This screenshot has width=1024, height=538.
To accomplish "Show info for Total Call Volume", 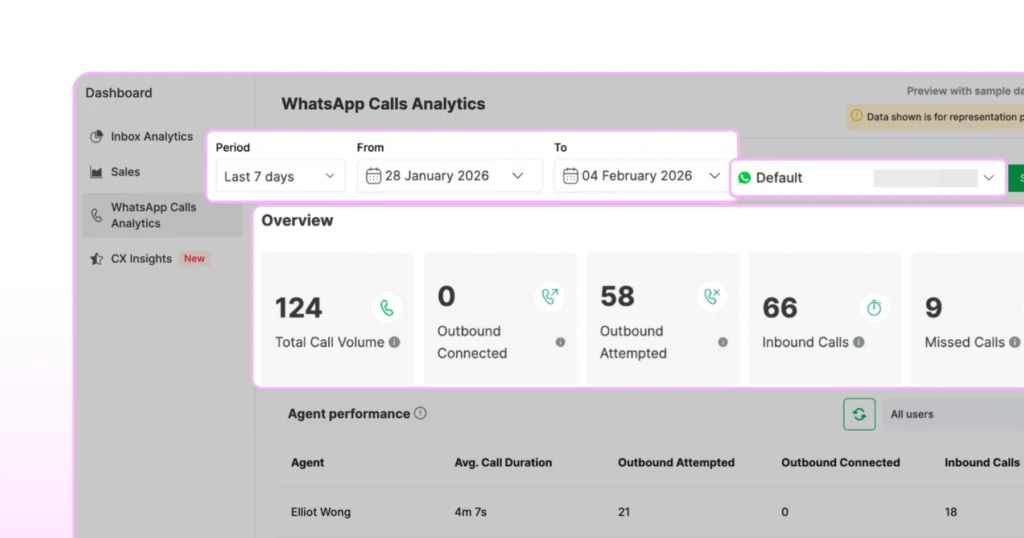I will tap(394, 342).
